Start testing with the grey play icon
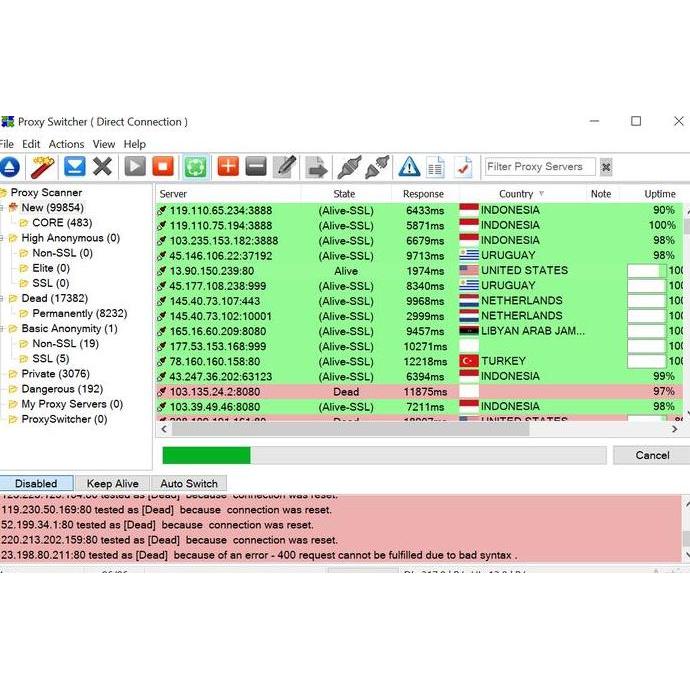This screenshot has width=690, height=690. pyautogui.click(x=135, y=167)
